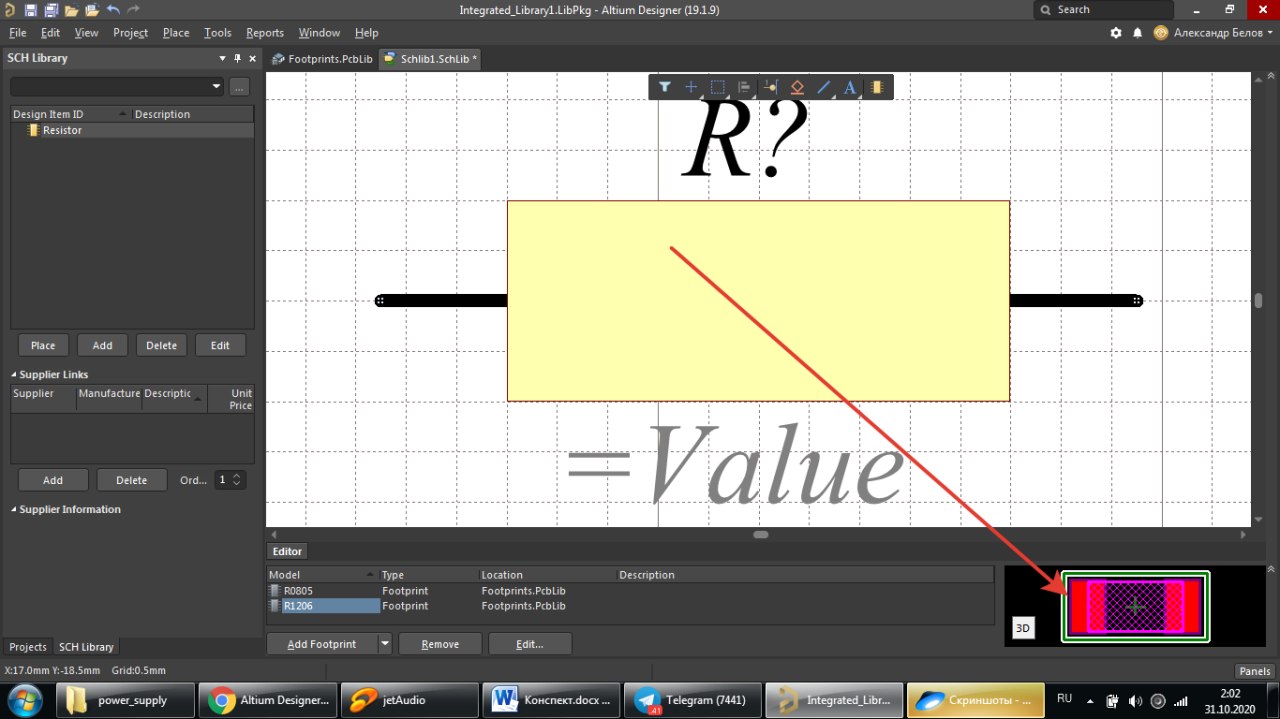Screen dimensions: 1280x719
Task: Switch to the Projects panel tab
Action: [28, 647]
